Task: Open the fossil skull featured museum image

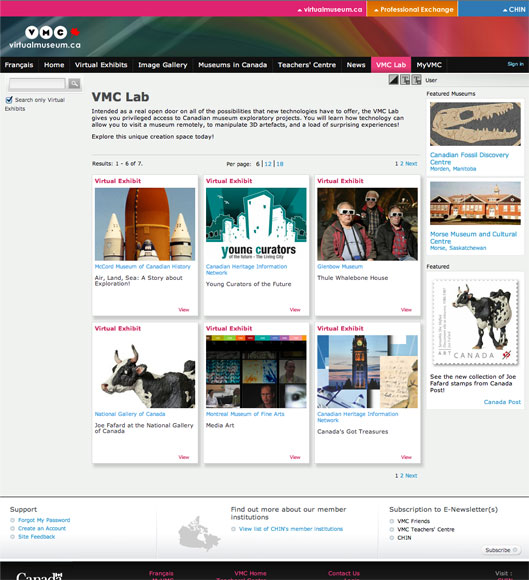Action: pos(475,124)
